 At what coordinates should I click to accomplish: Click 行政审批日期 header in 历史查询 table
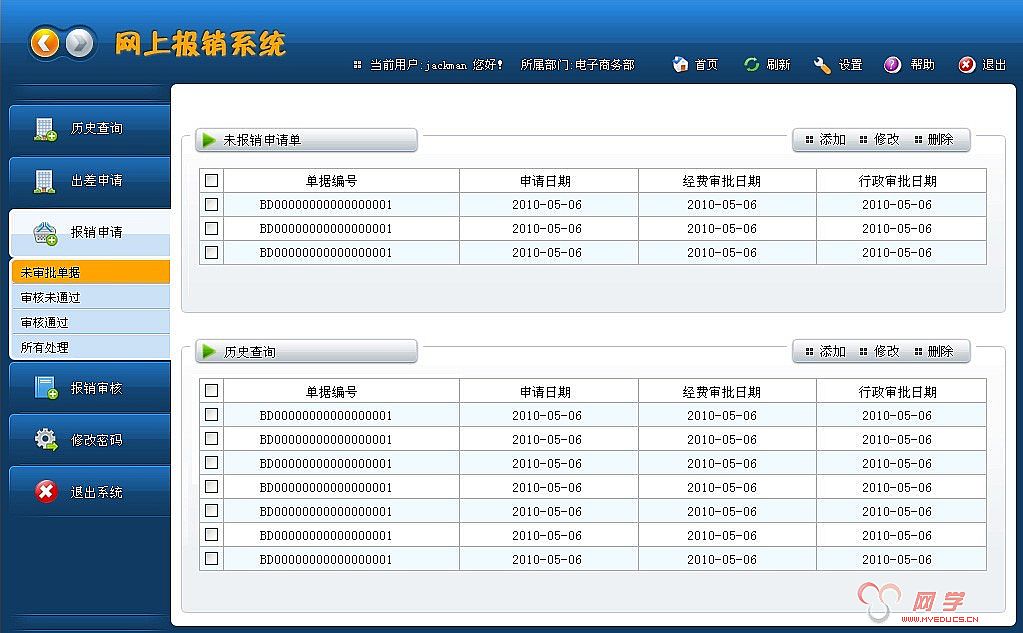point(898,392)
